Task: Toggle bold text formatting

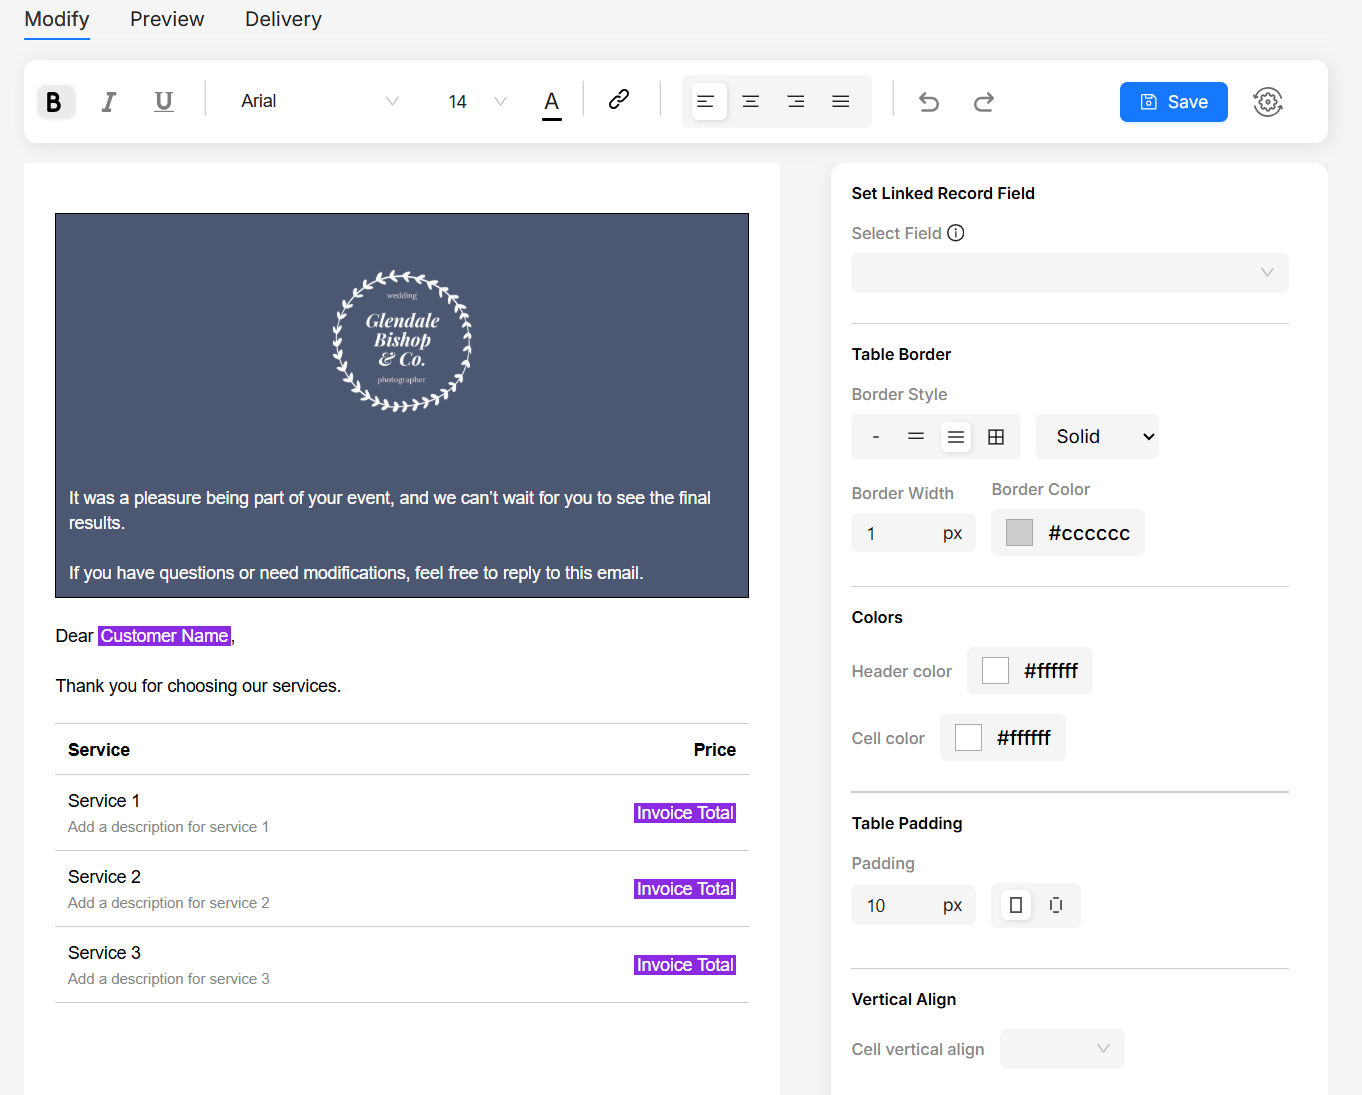Action: coord(55,102)
